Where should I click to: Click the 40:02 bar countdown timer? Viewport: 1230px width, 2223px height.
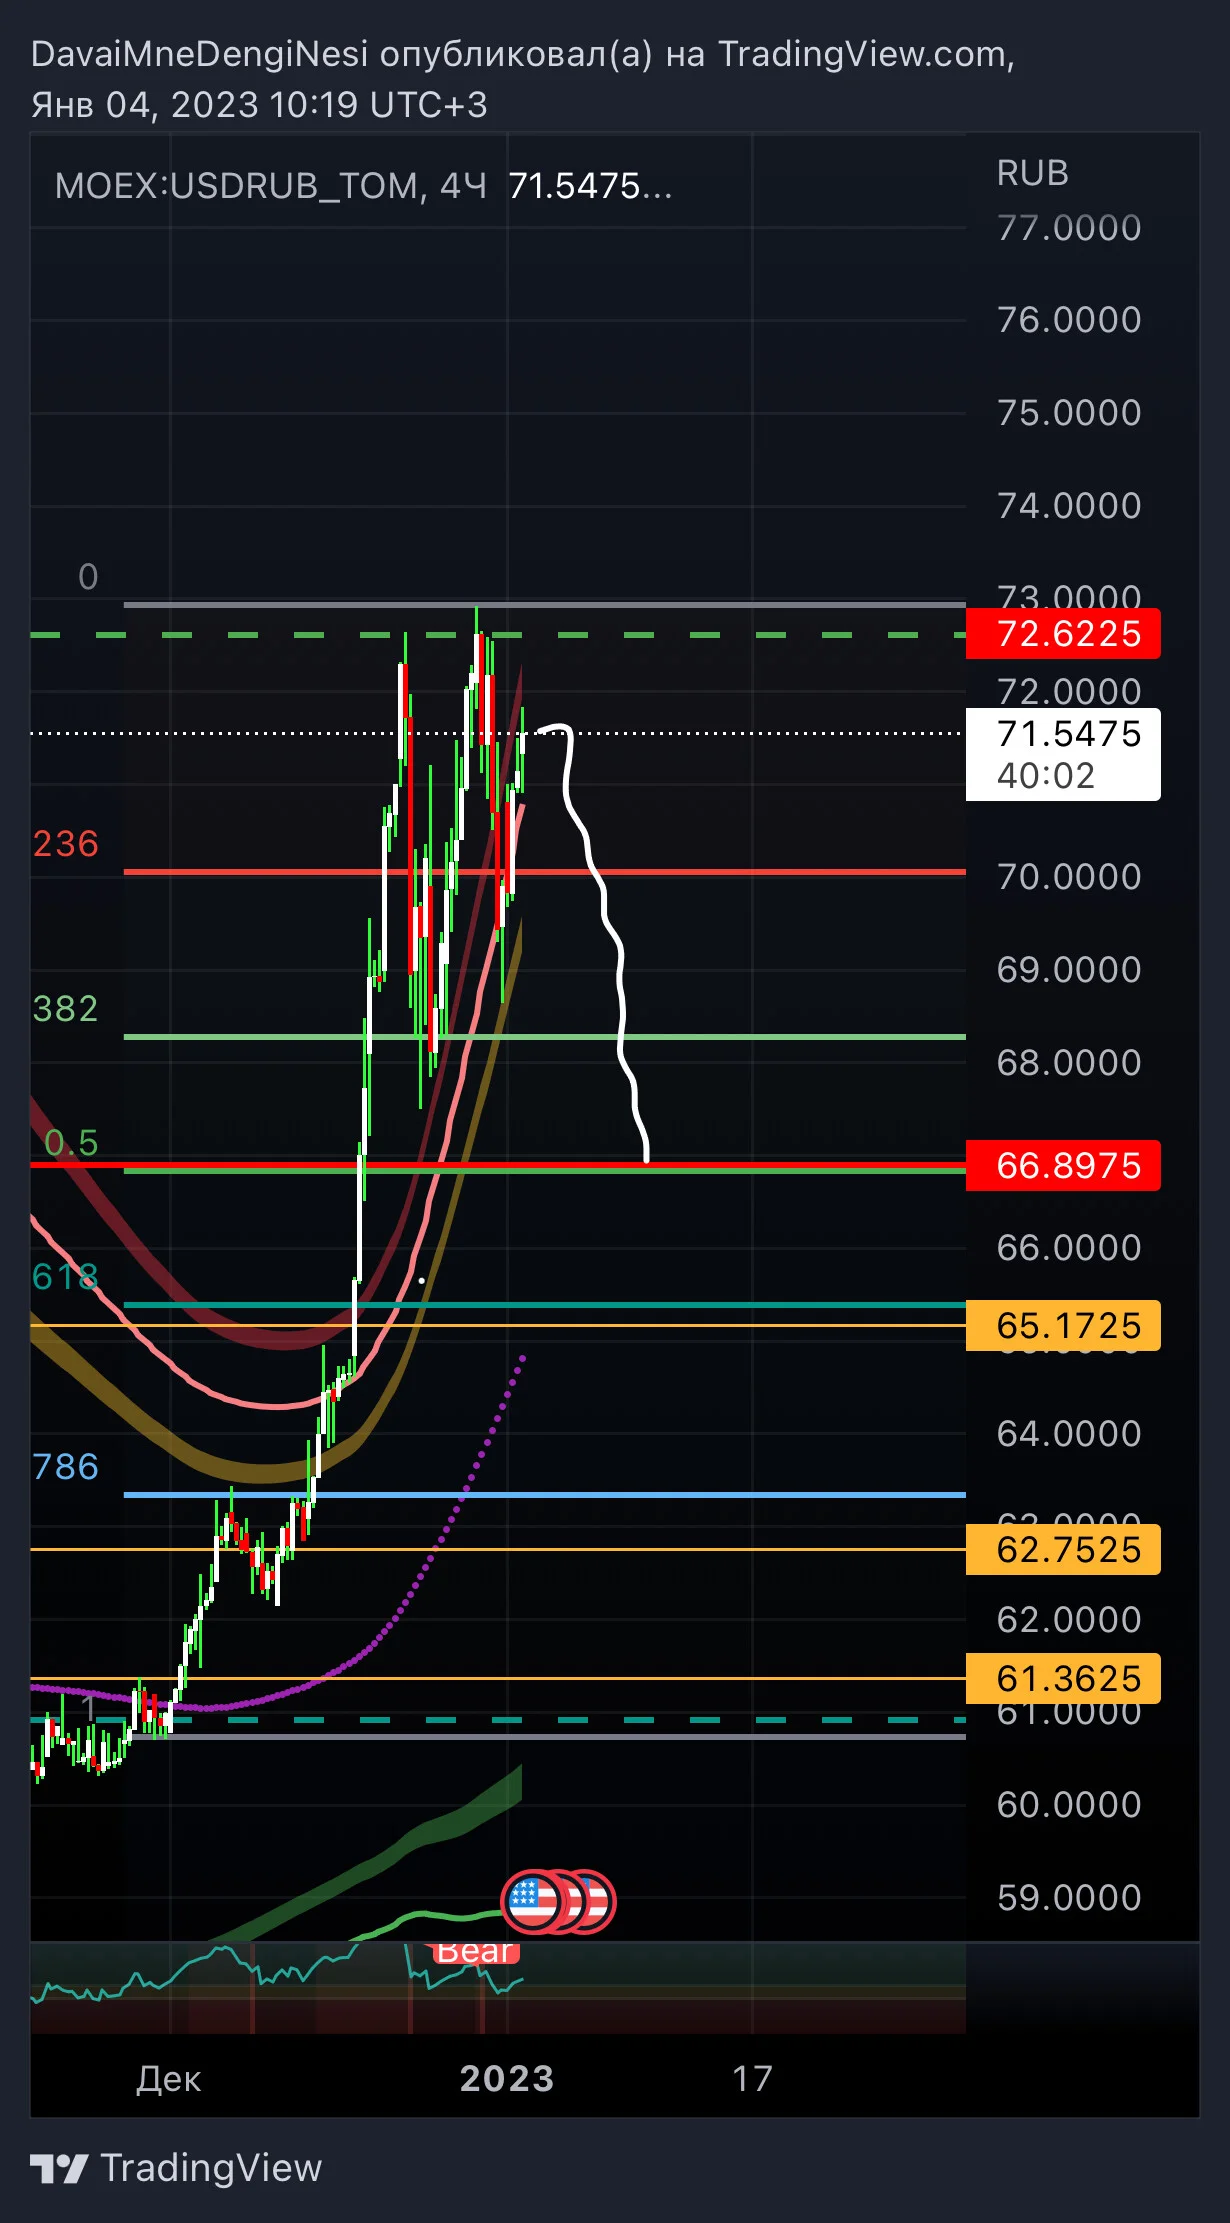coord(1046,776)
